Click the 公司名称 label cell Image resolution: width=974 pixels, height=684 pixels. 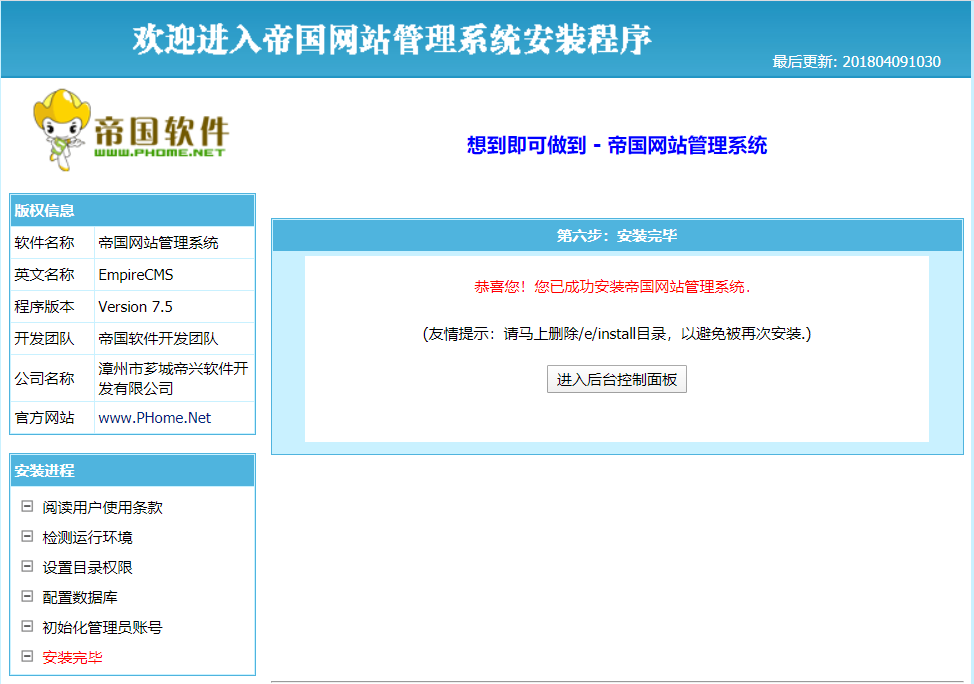click(x=52, y=378)
